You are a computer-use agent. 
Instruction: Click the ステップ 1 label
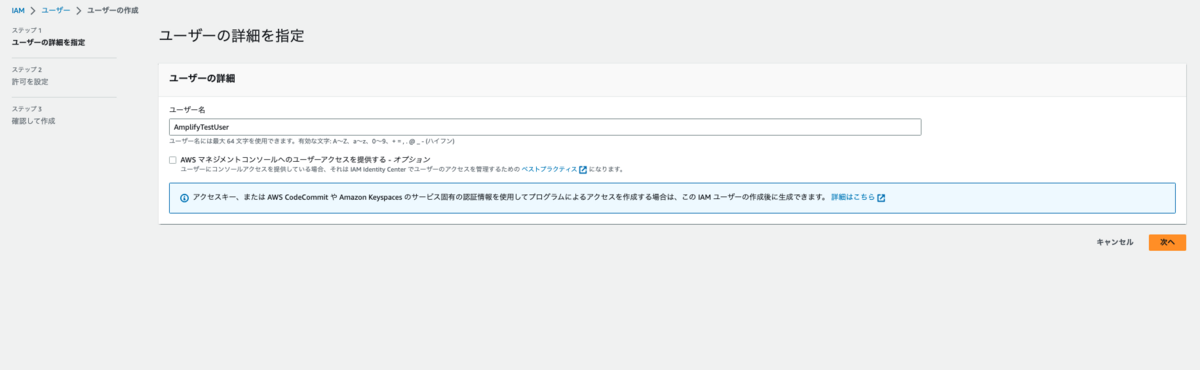pyautogui.click(x=27, y=31)
